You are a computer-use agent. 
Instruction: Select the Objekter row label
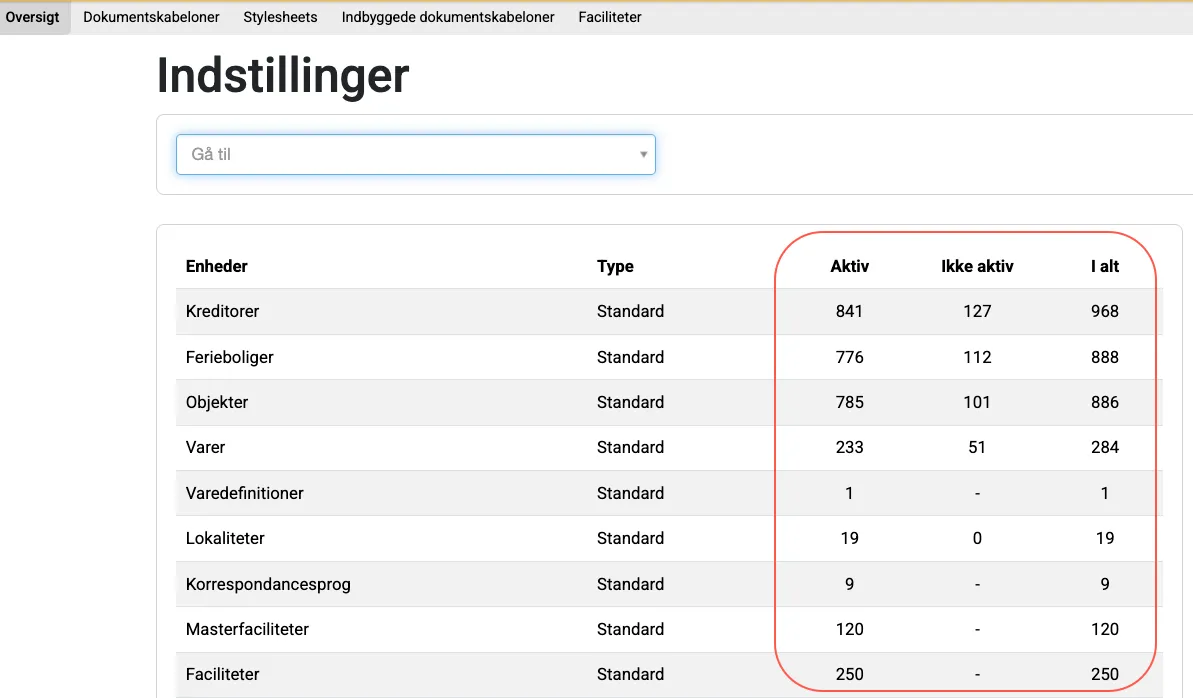click(x=217, y=402)
